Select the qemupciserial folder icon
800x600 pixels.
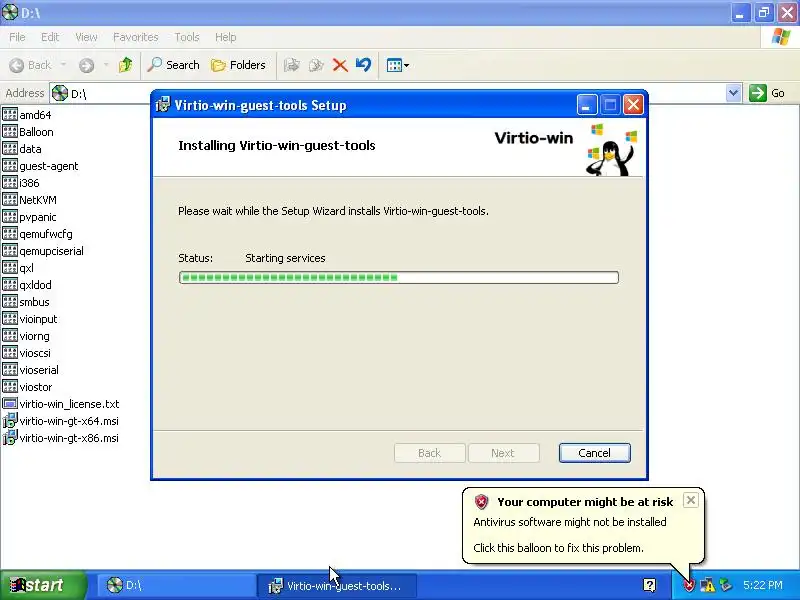click(10, 251)
